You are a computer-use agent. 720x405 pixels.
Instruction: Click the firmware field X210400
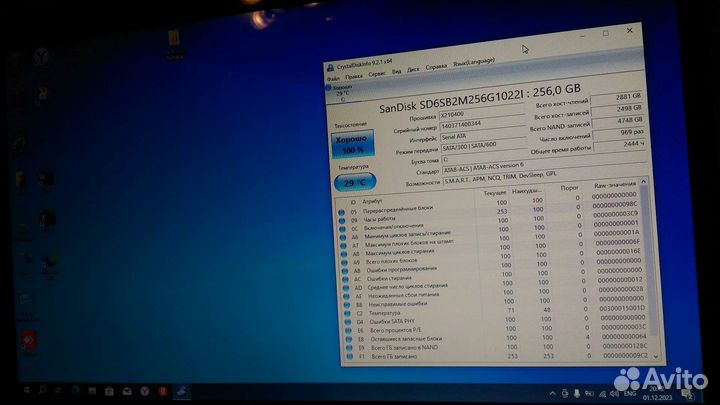(x=482, y=112)
